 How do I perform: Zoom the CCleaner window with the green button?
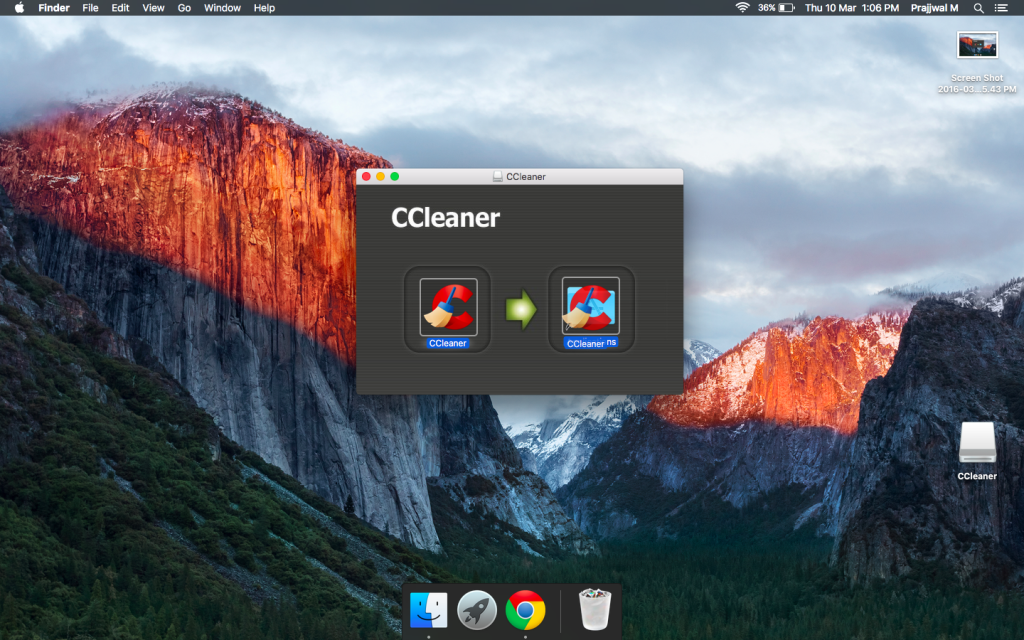tap(394, 176)
